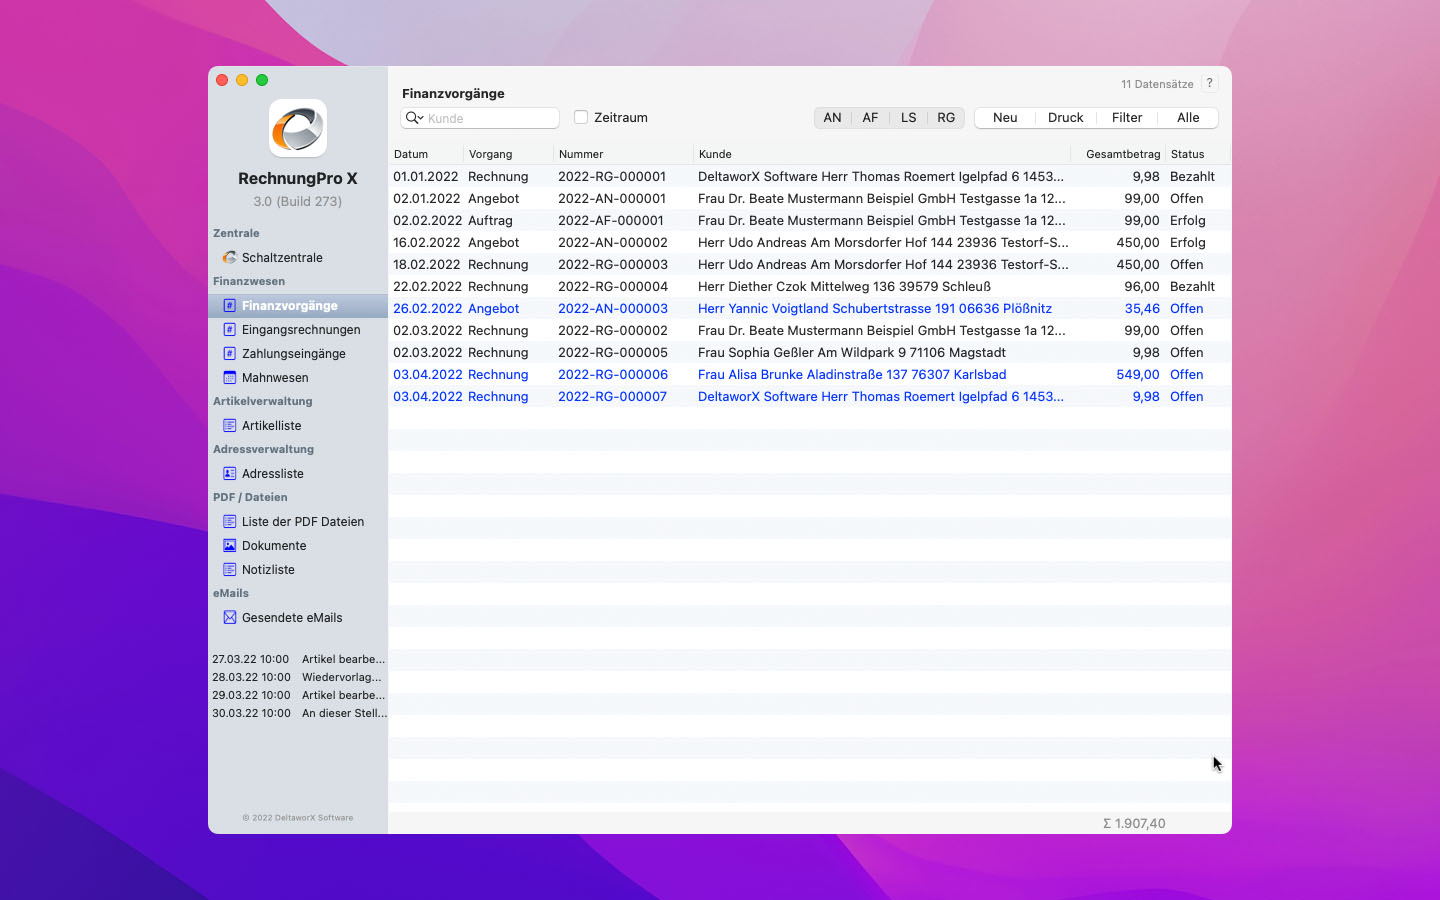Open Mahnwesen via its calendar icon
Screen dimensions: 1440x900
point(229,377)
